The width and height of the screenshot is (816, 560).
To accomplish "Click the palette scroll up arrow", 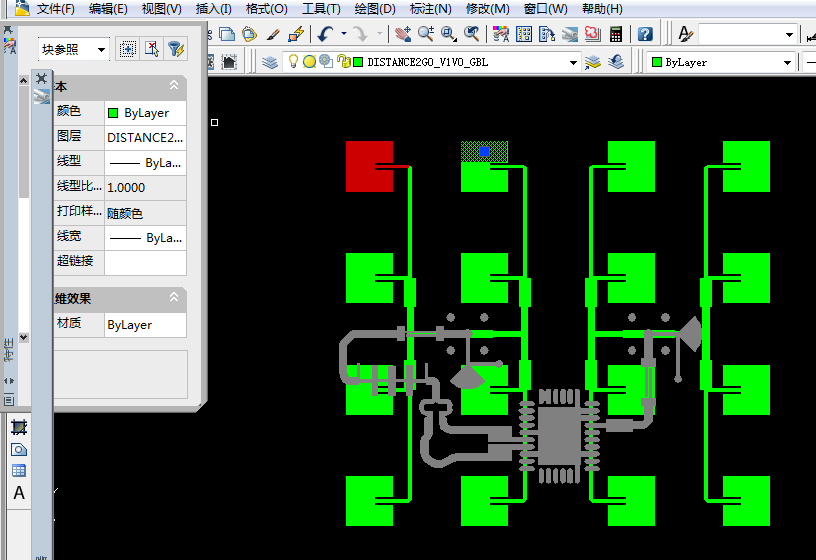I will [23, 80].
